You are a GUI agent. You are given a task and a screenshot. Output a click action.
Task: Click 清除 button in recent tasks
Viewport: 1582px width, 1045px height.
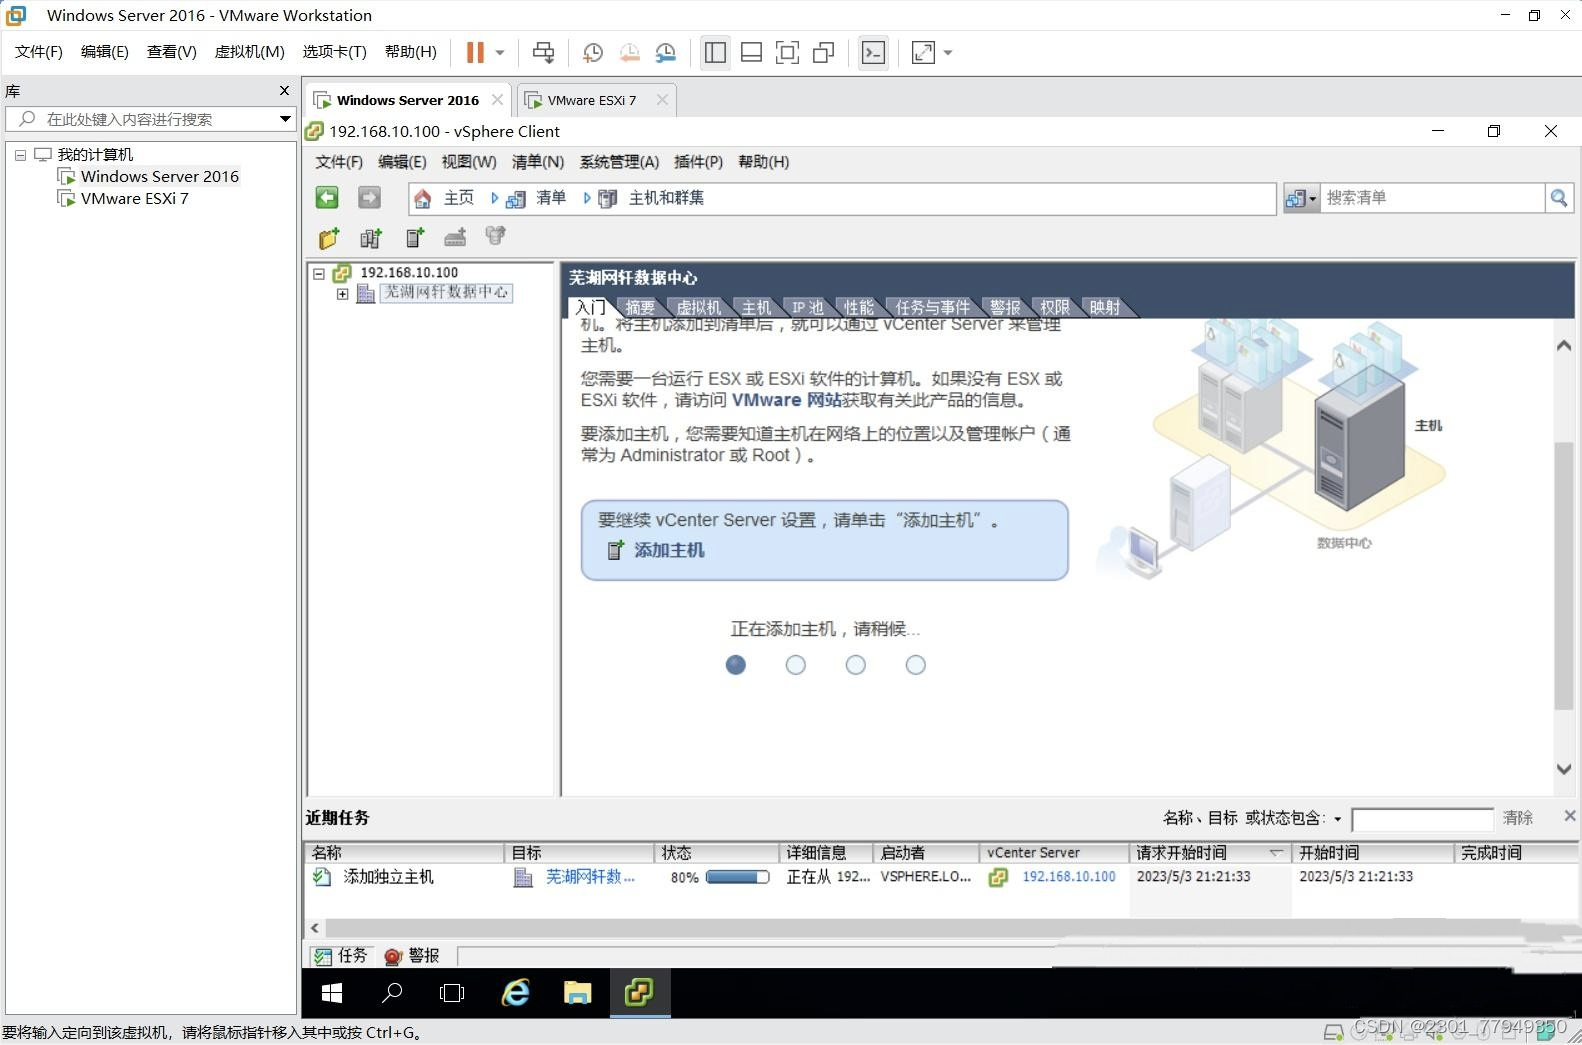pyautogui.click(x=1517, y=818)
